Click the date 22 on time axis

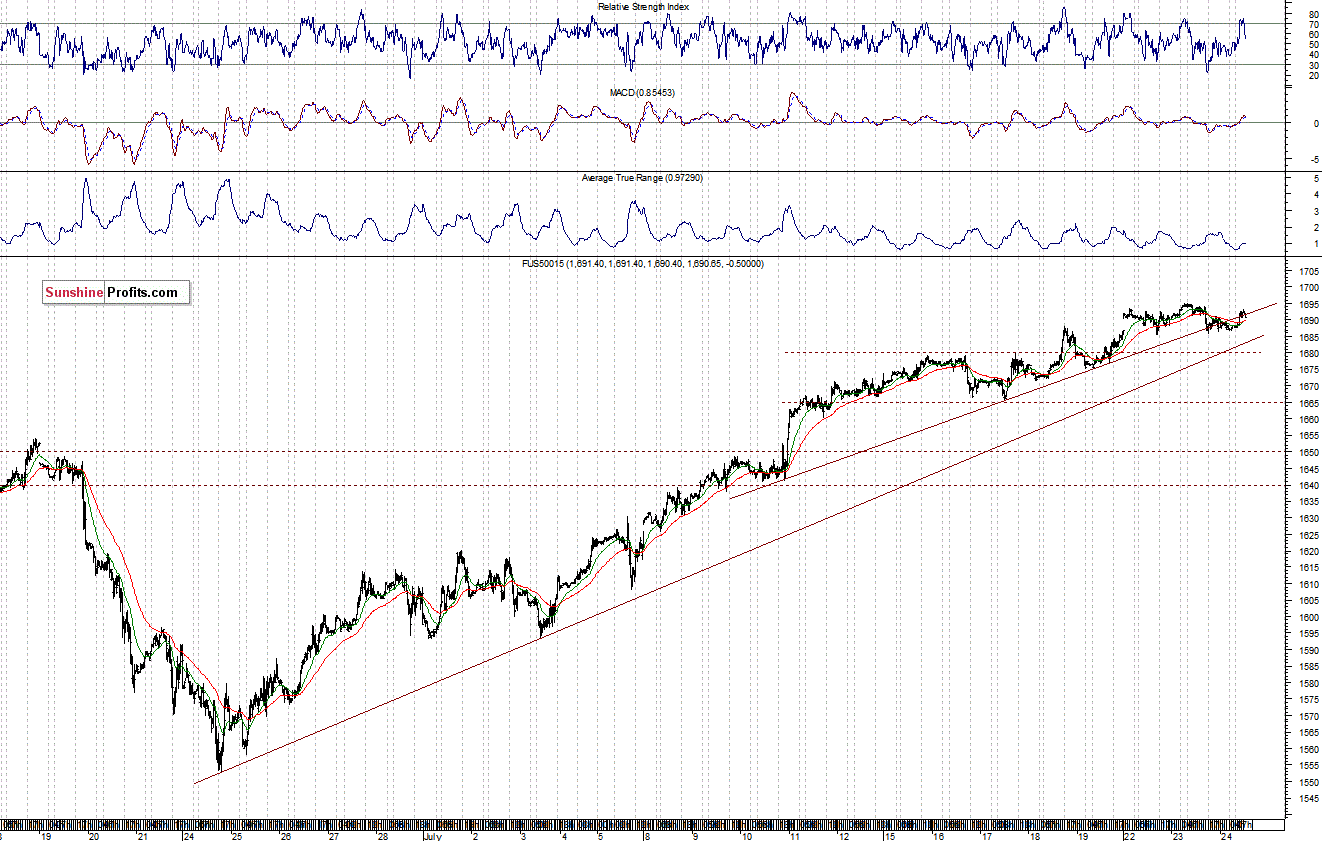tap(1129, 835)
